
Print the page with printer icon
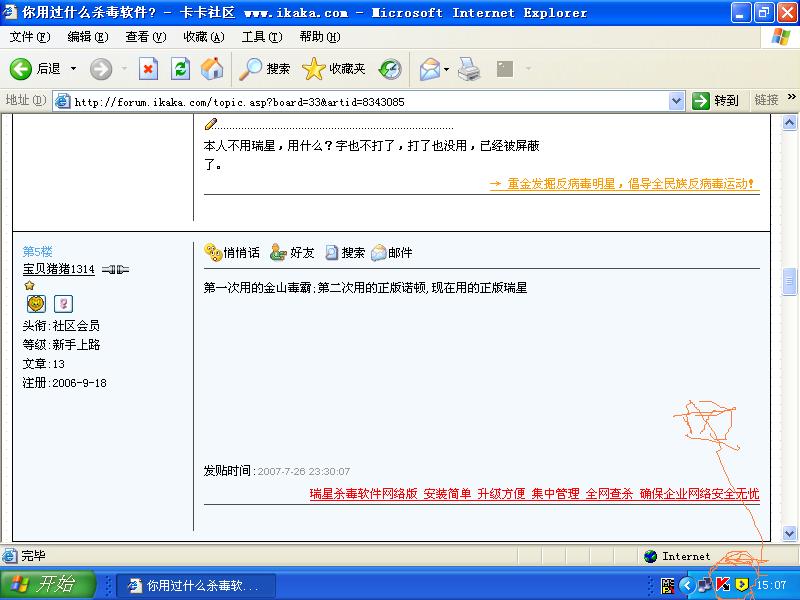[x=468, y=69]
